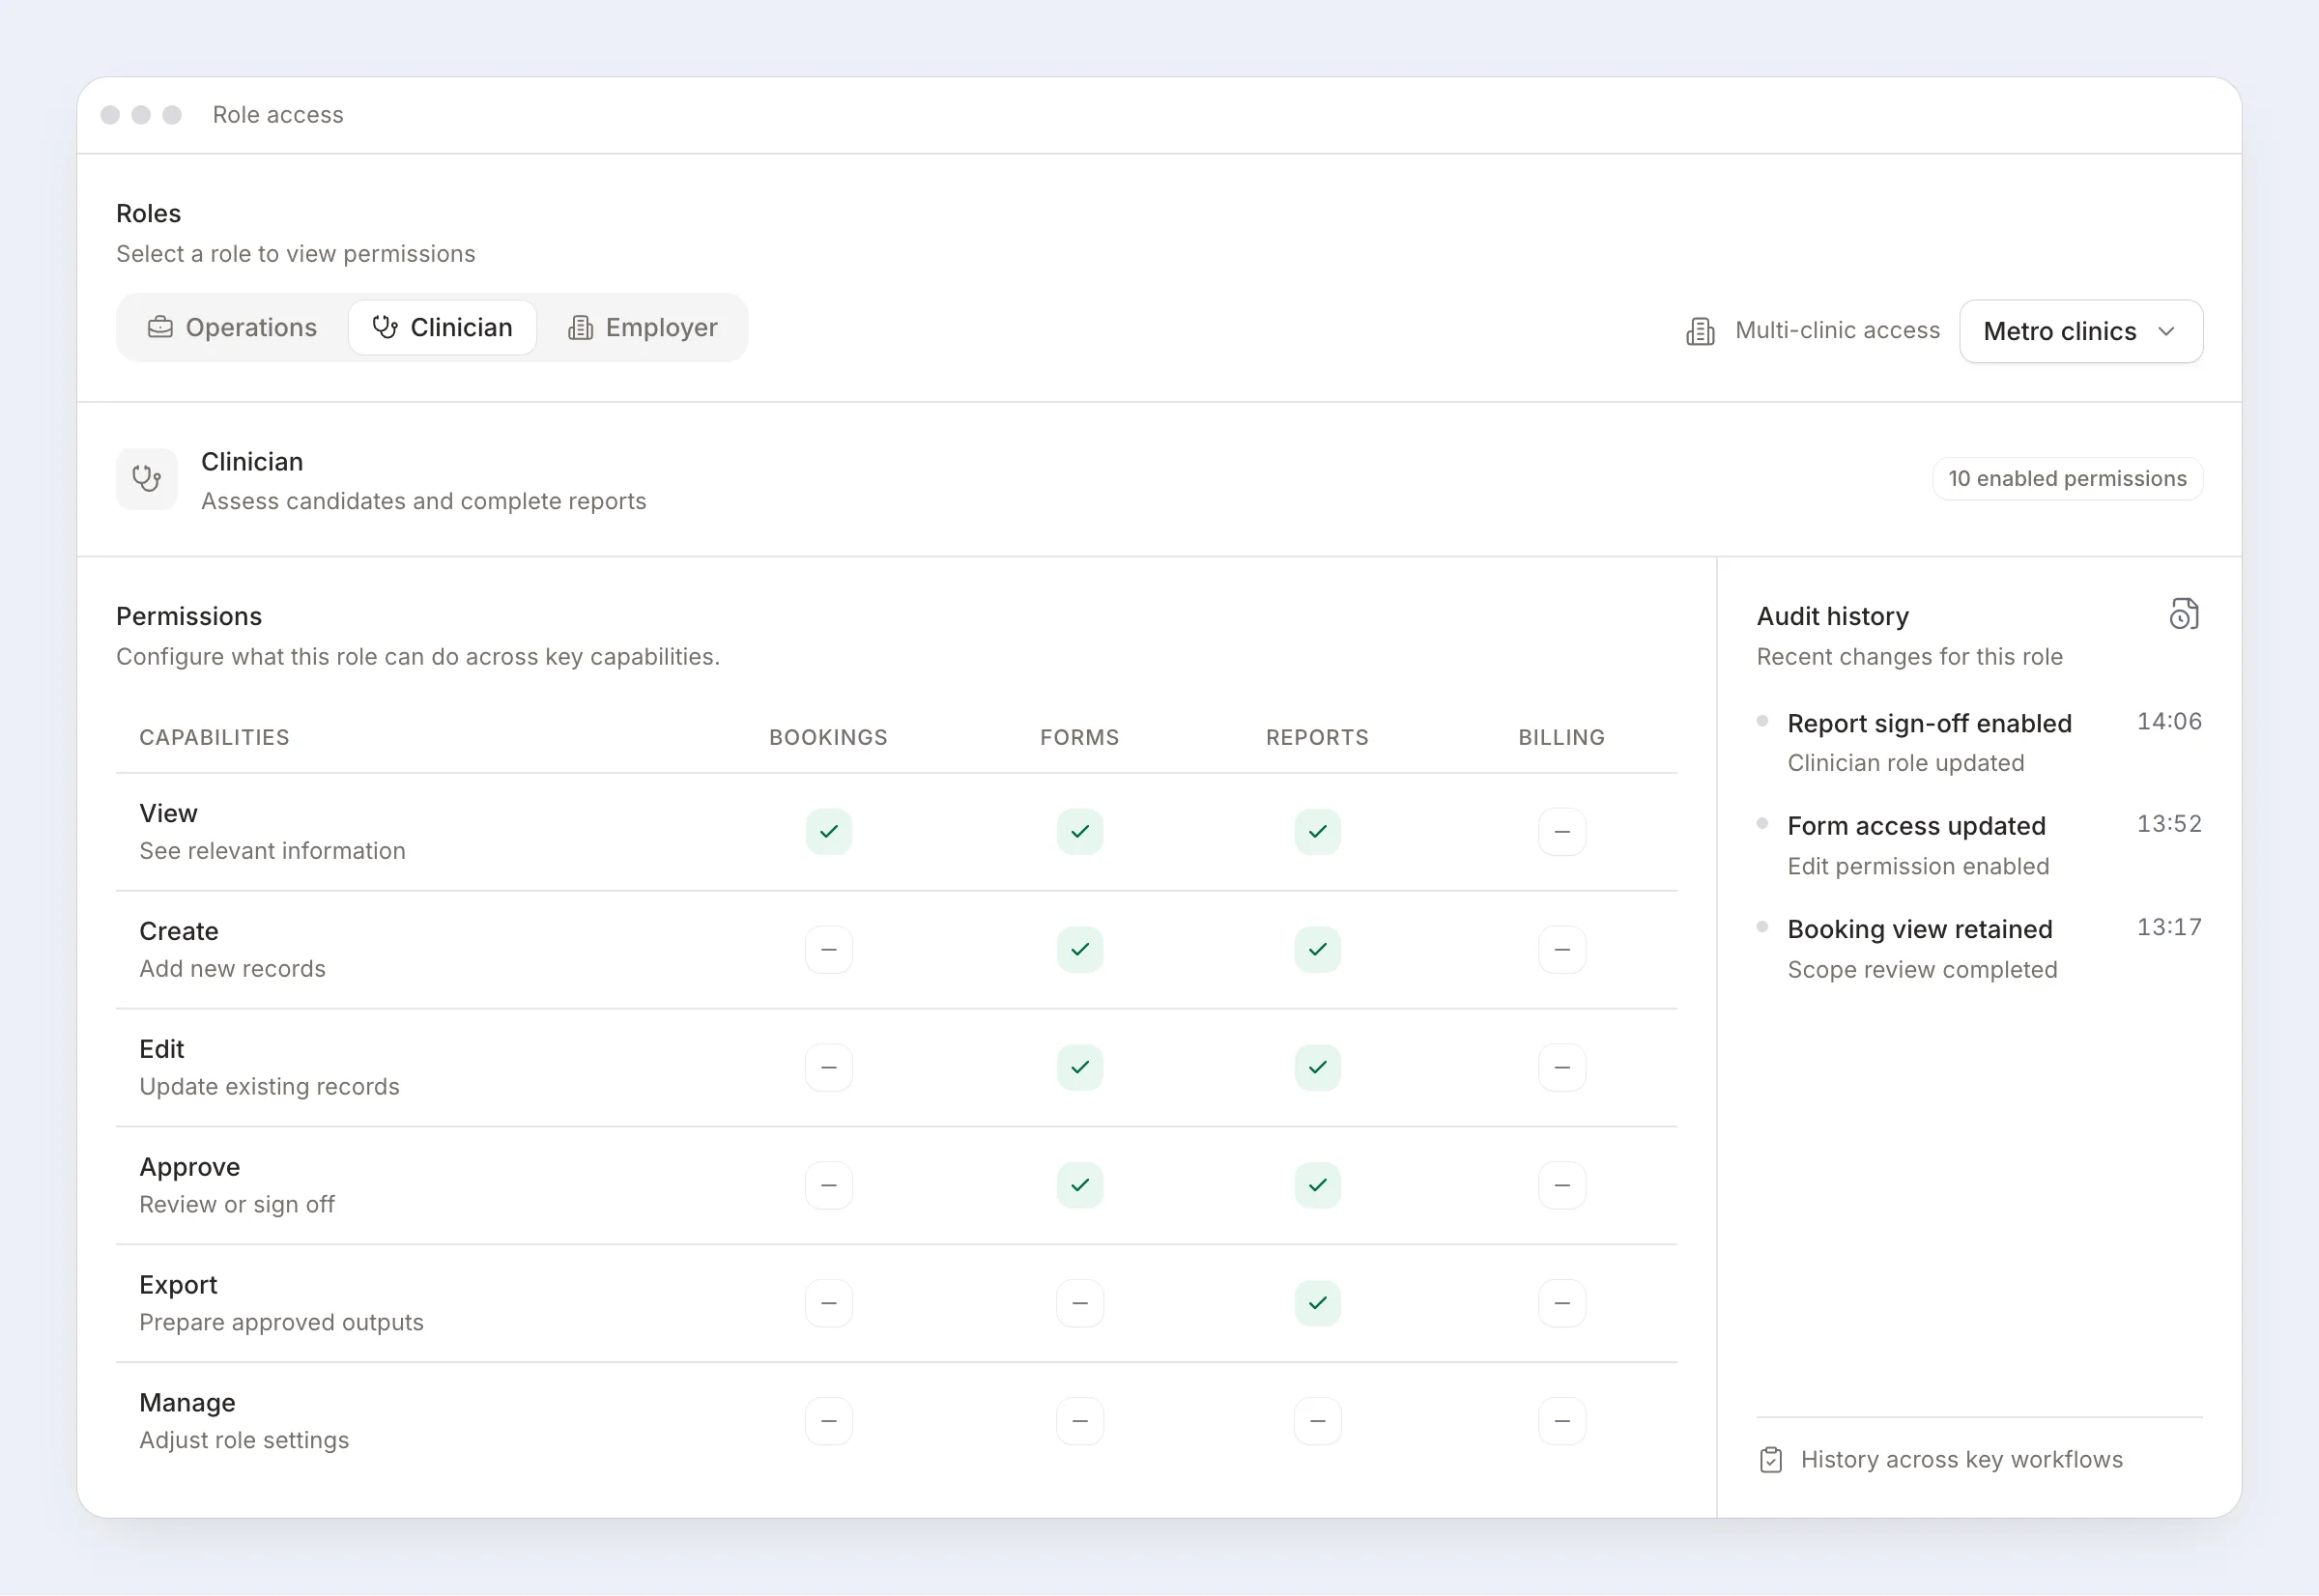
Task: Enable Edit permission for Bookings
Action: point(829,1068)
